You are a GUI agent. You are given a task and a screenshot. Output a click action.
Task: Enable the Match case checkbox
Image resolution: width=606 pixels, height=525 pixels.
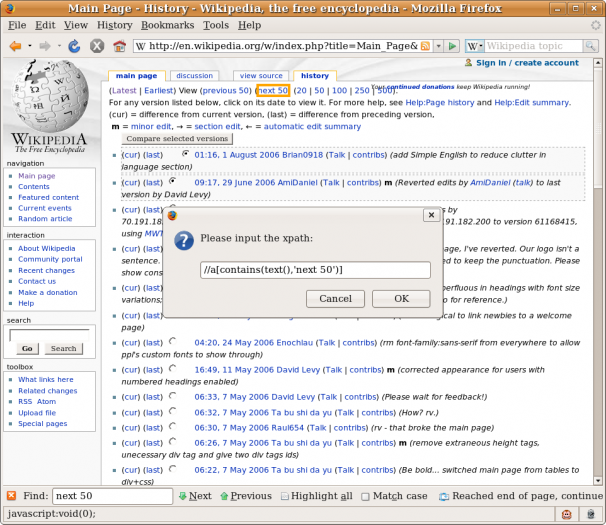(x=365, y=496)
